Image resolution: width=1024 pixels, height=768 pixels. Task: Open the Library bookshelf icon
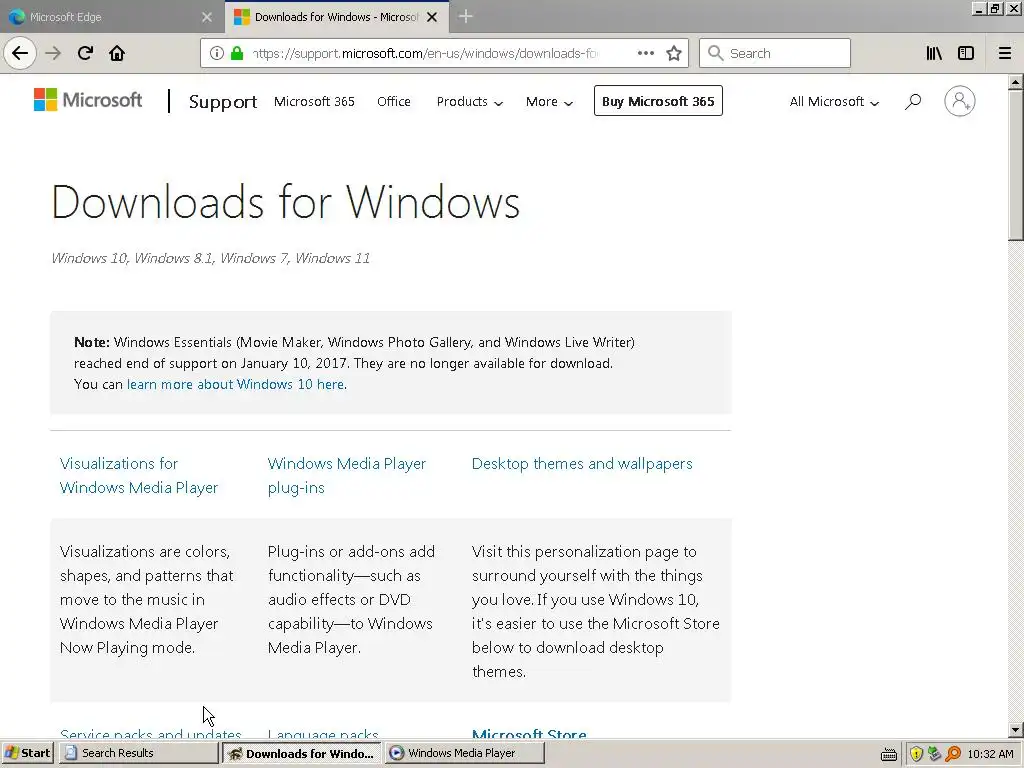coord(934,53)
